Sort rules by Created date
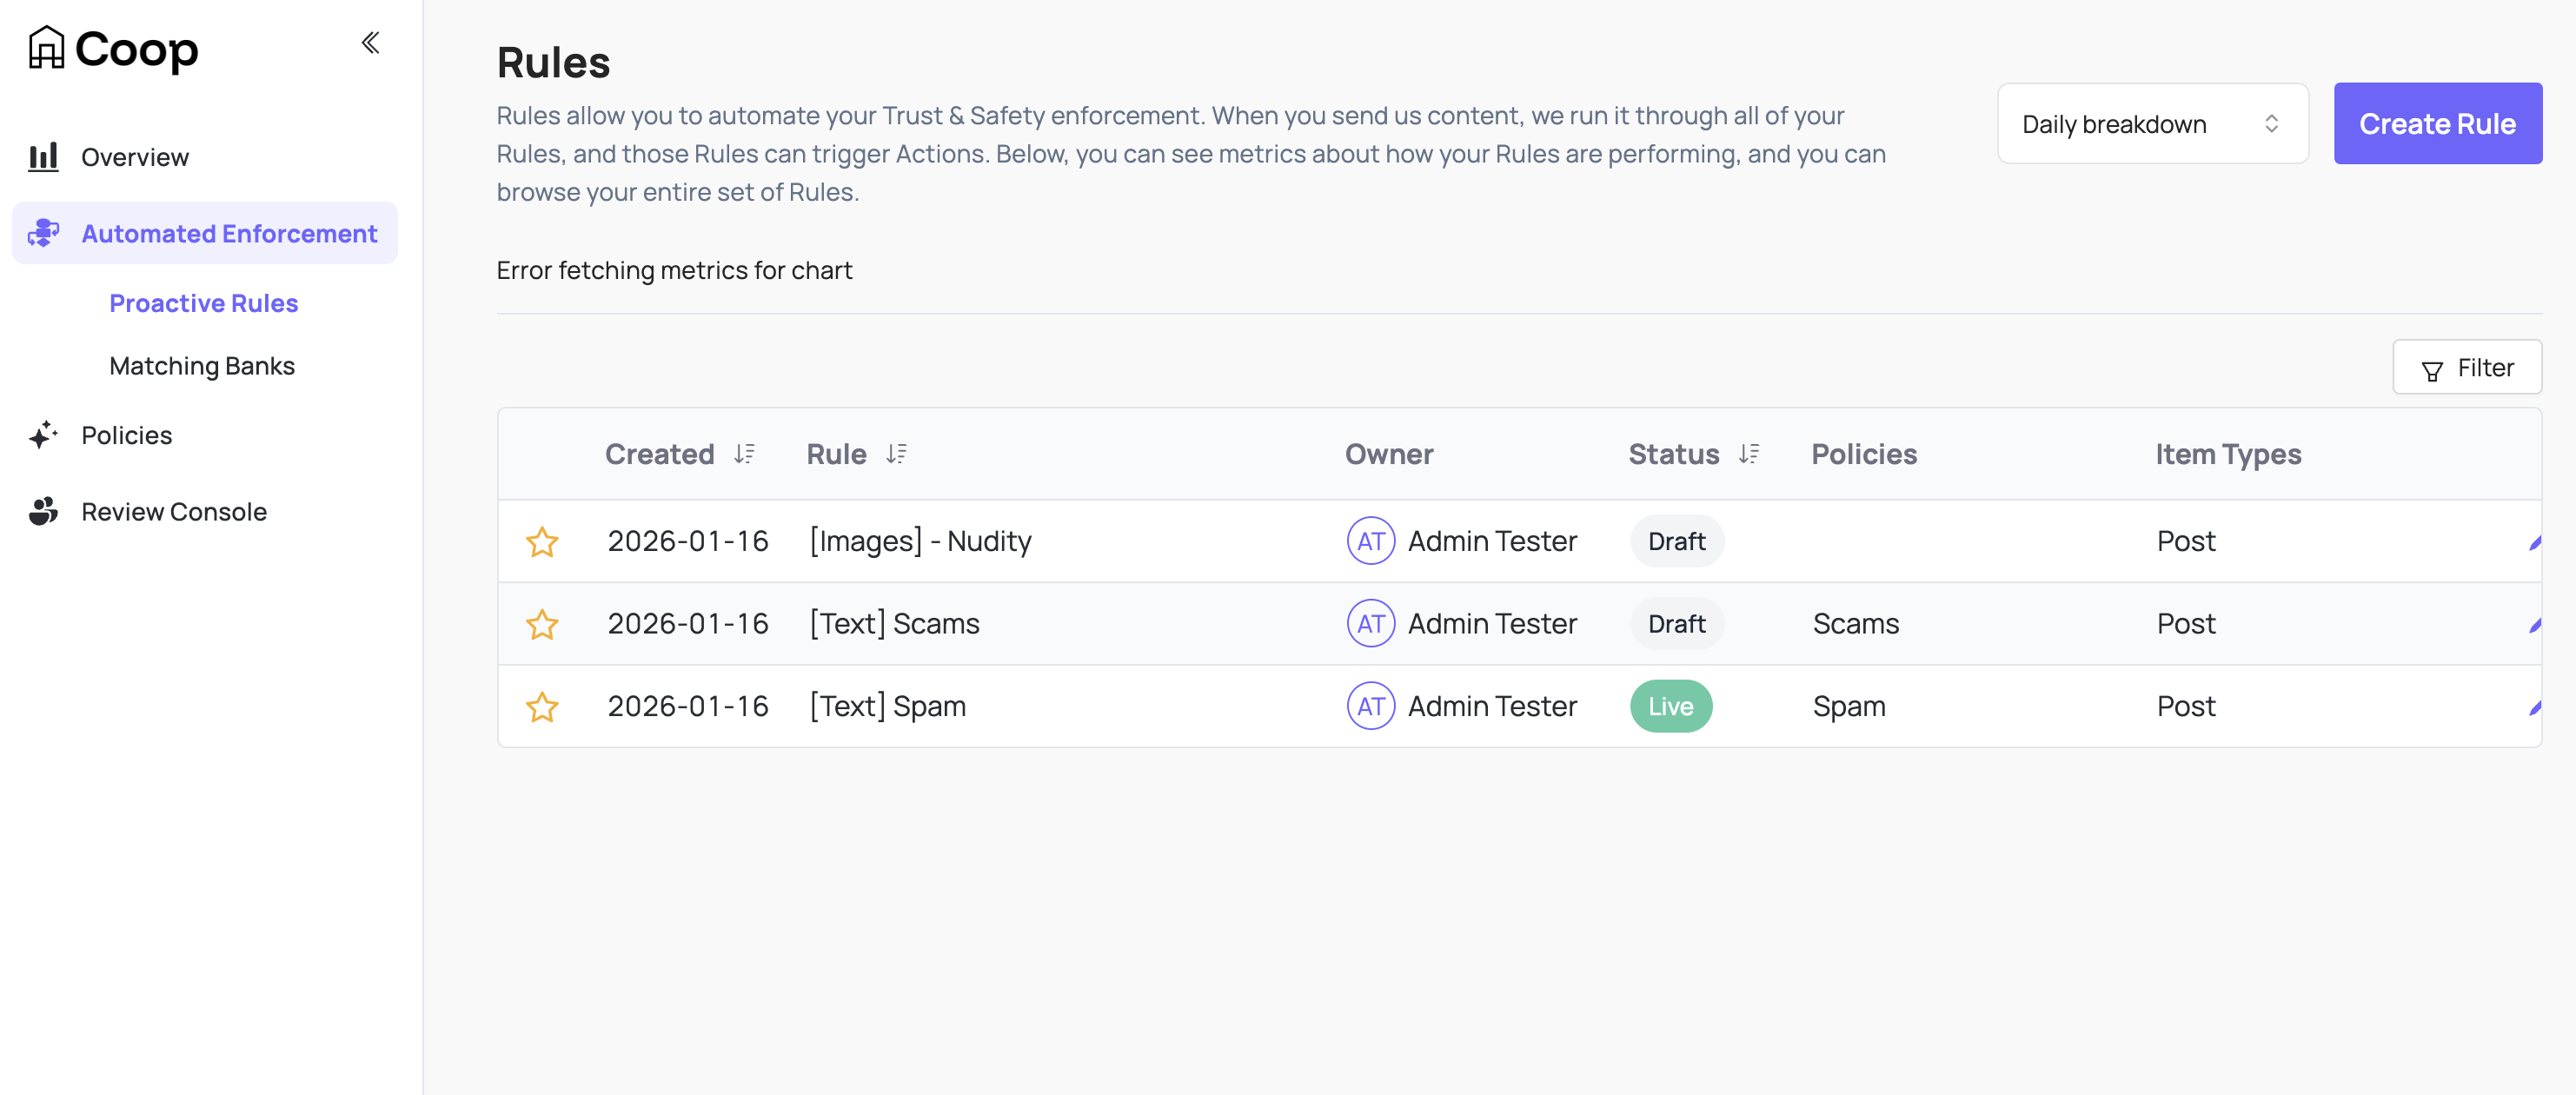 pyautogui.click(x=743, y=454)
